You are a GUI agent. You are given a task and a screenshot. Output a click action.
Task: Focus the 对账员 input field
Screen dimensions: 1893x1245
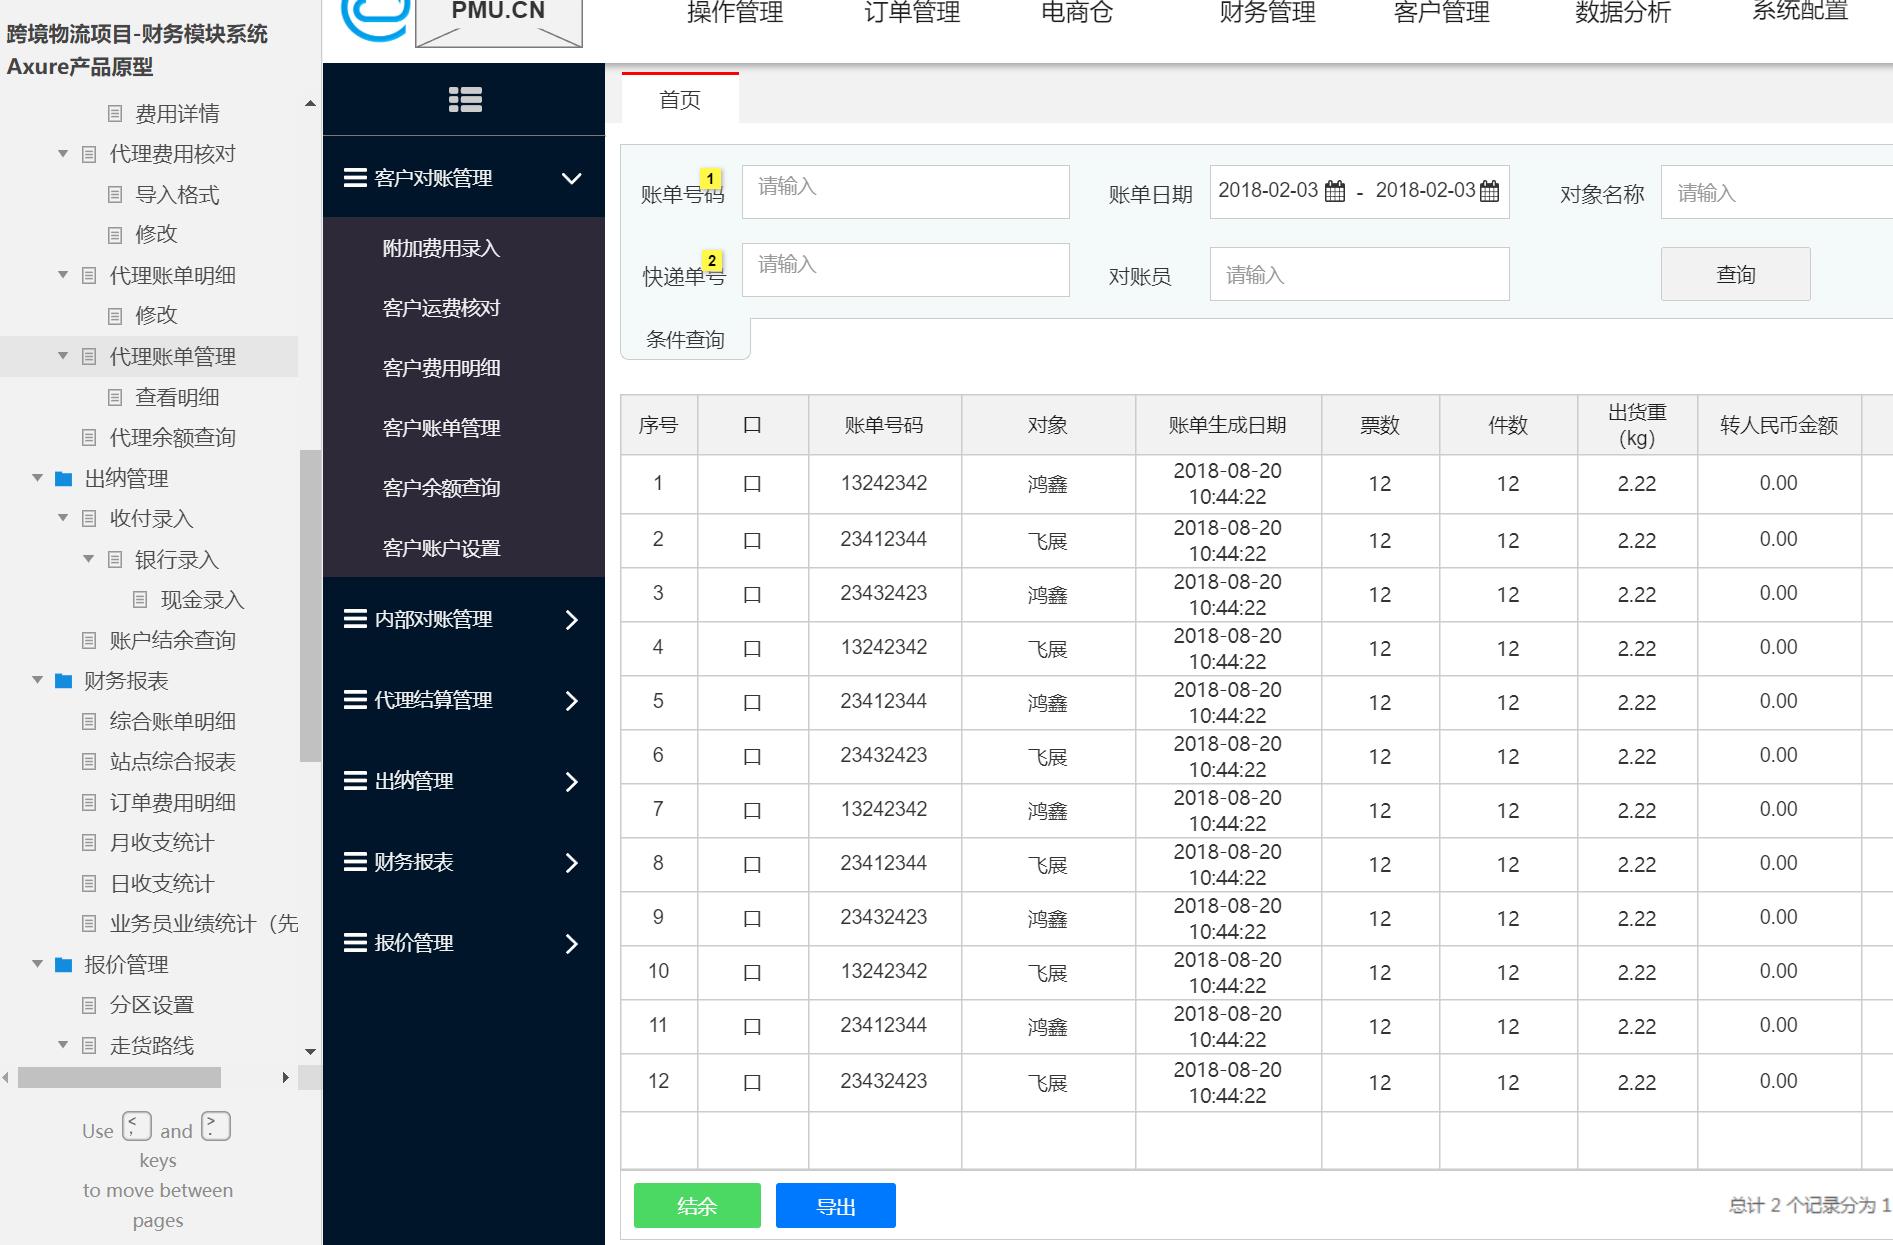(x=1360, y=274)
